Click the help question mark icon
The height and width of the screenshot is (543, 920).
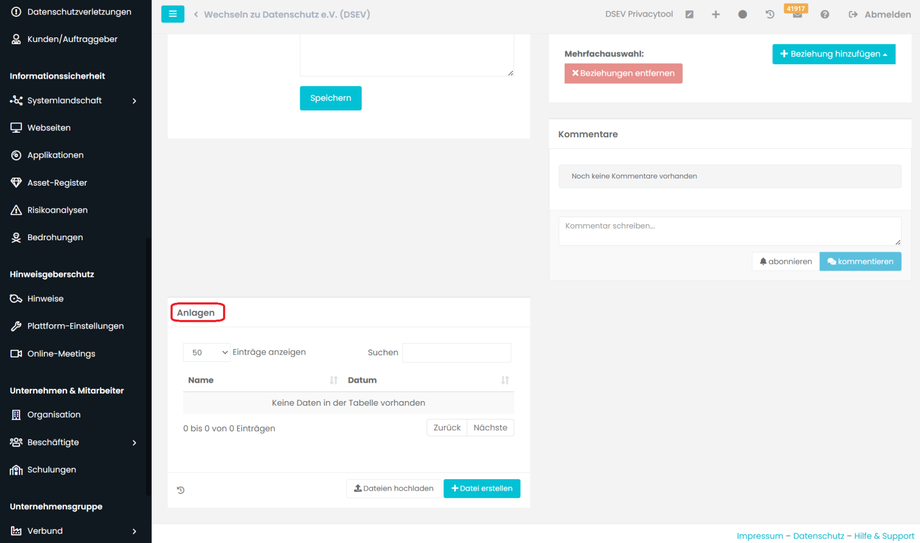[824, 15]
